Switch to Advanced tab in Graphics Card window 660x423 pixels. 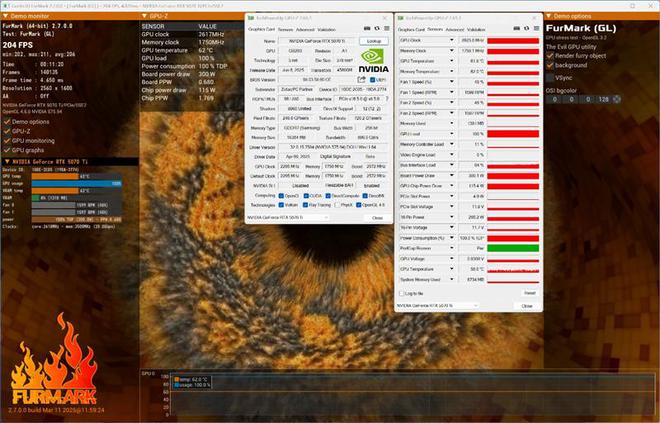[x=305, y=29]
